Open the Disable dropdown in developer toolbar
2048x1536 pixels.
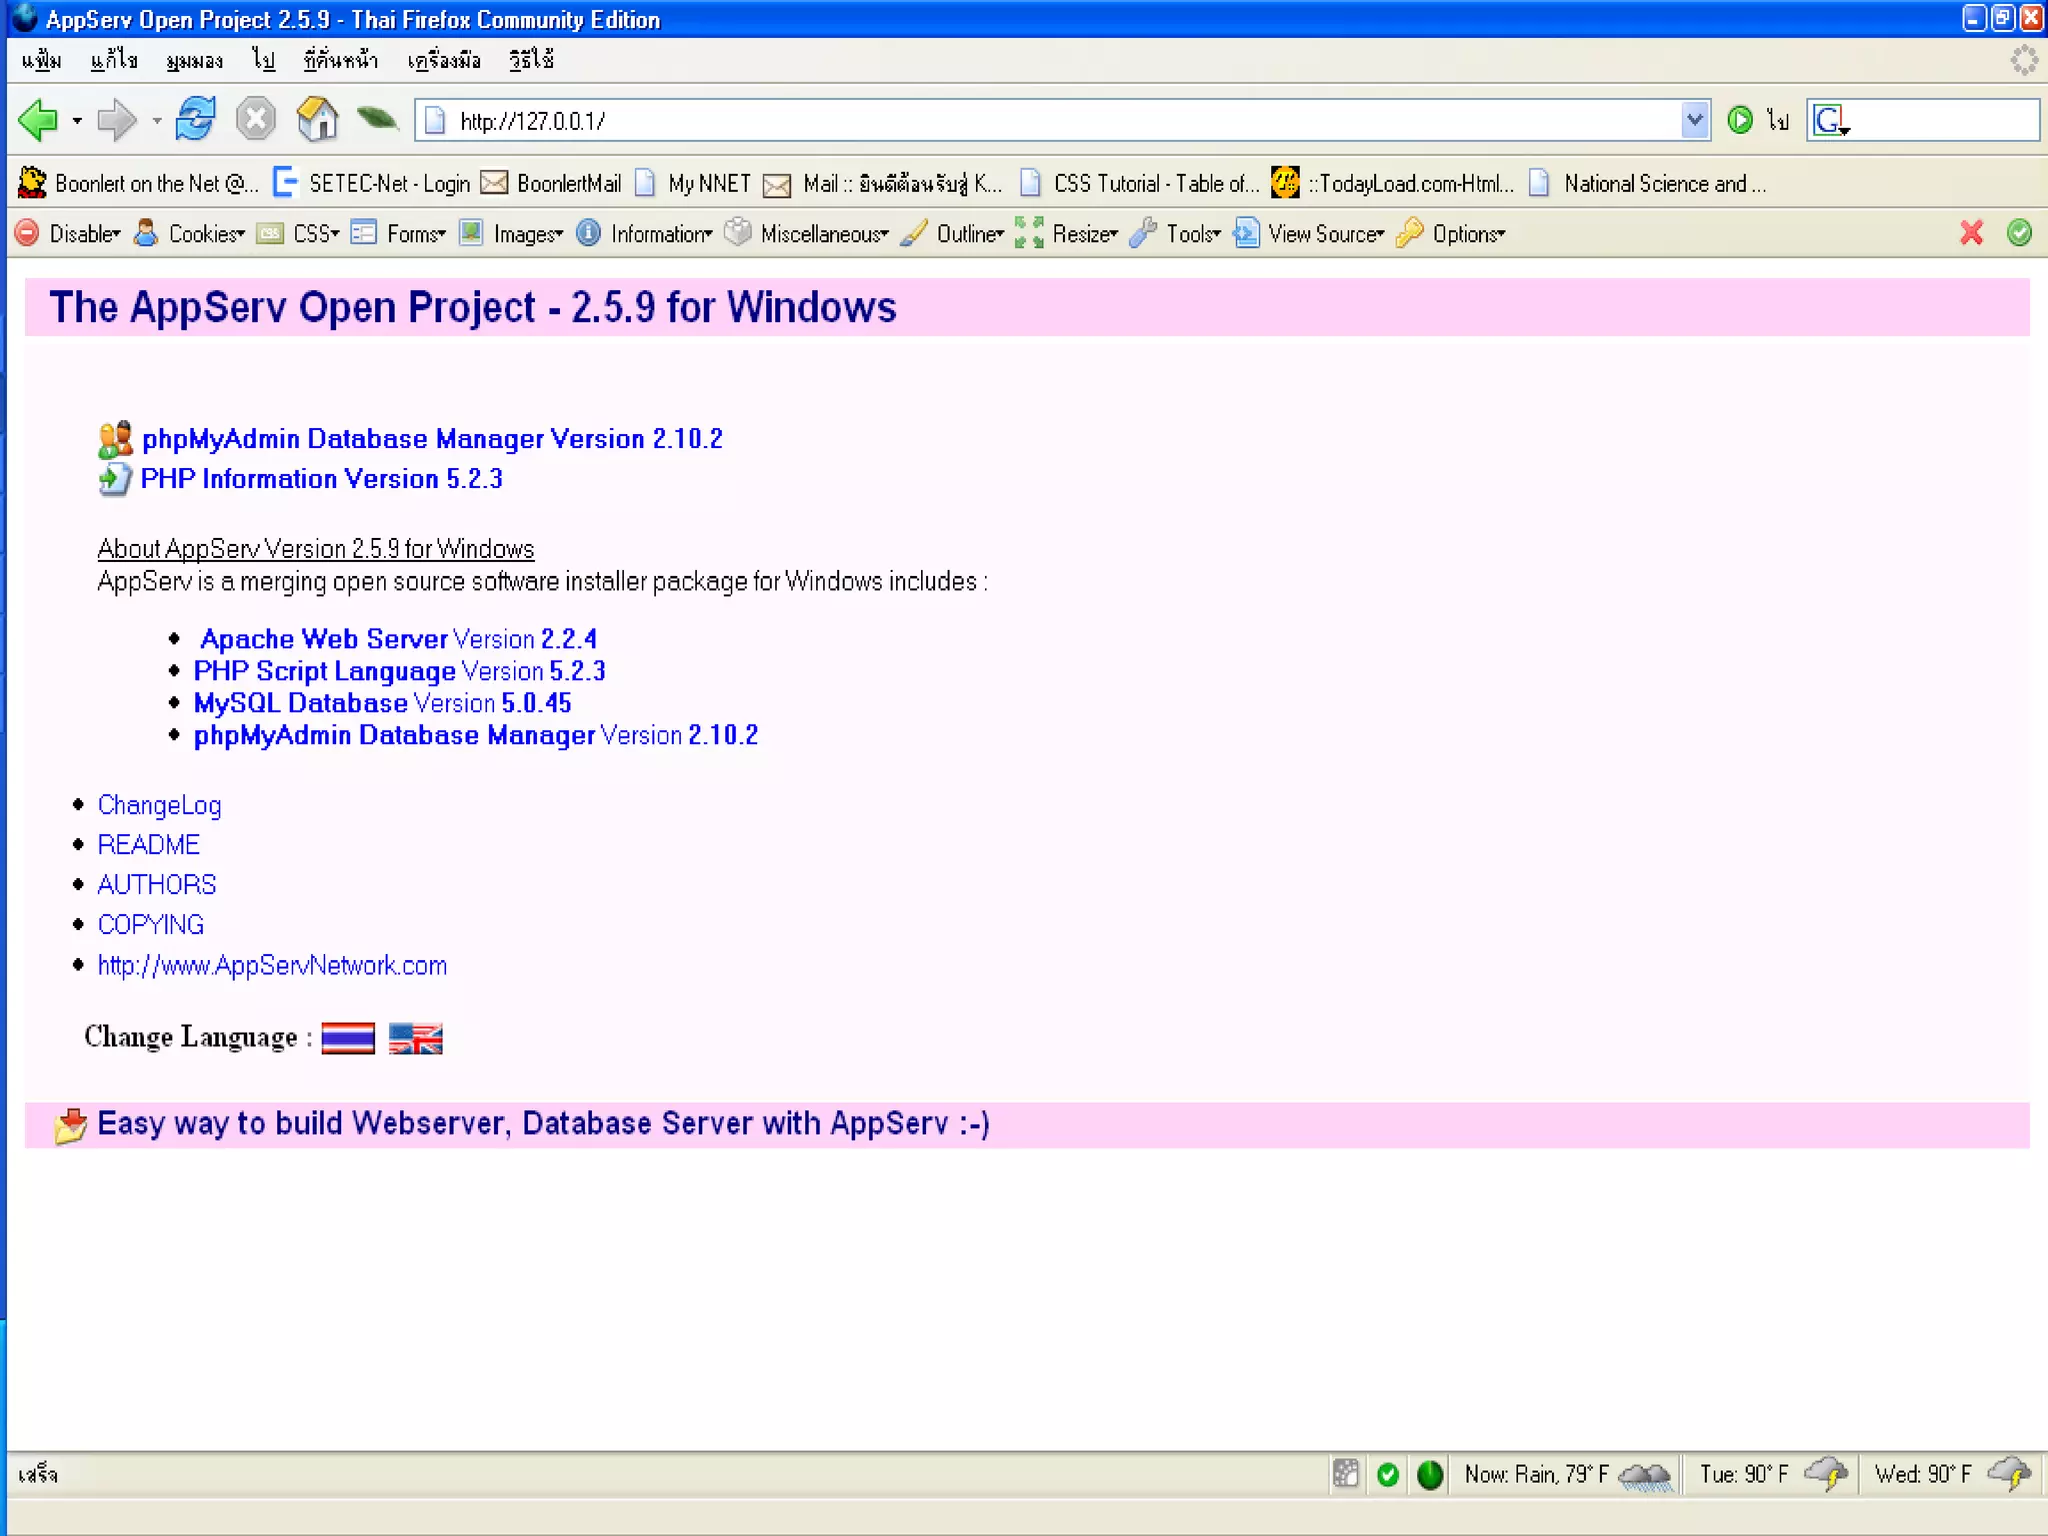[x=84, y=234]
